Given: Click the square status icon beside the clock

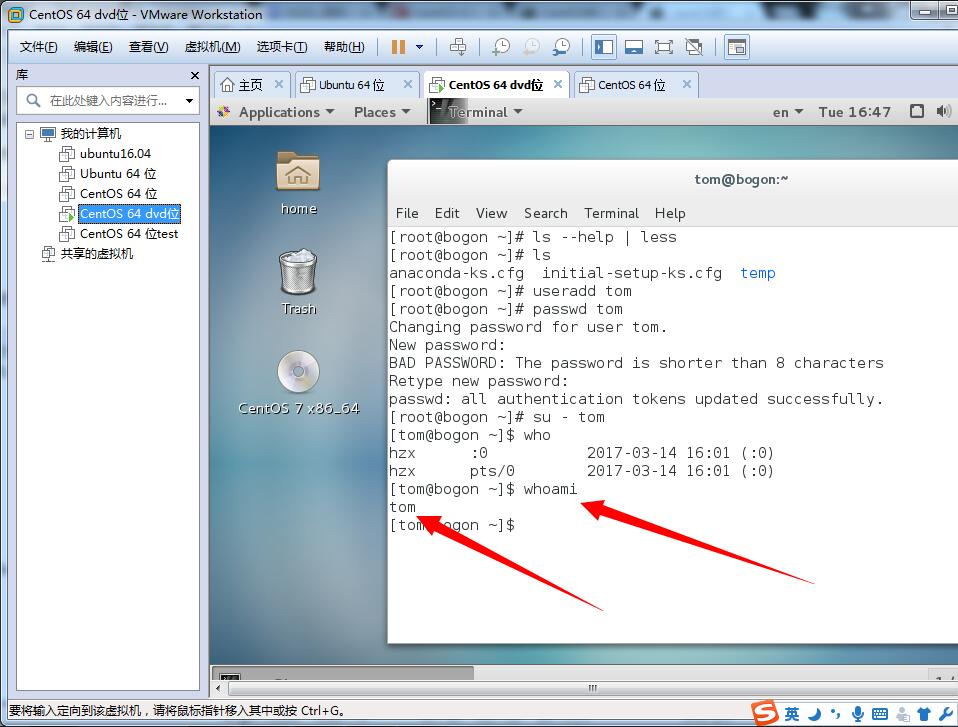Looking at the screenshot, I should 916,111.
